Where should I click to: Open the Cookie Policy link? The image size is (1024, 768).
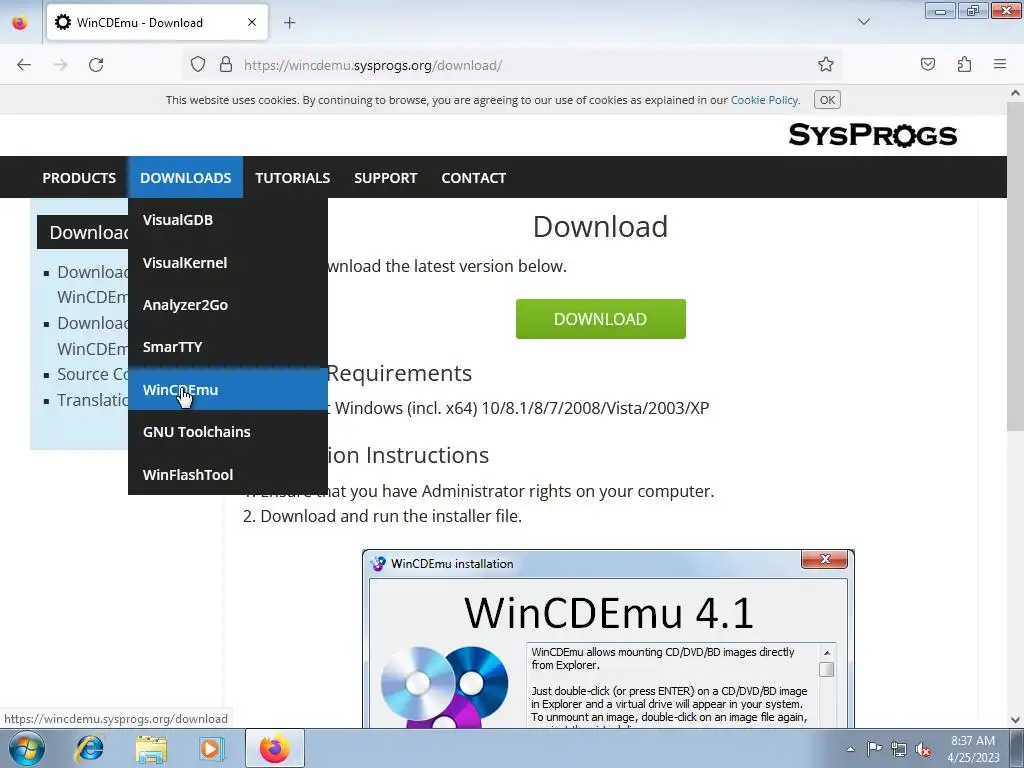pos(765,100)
